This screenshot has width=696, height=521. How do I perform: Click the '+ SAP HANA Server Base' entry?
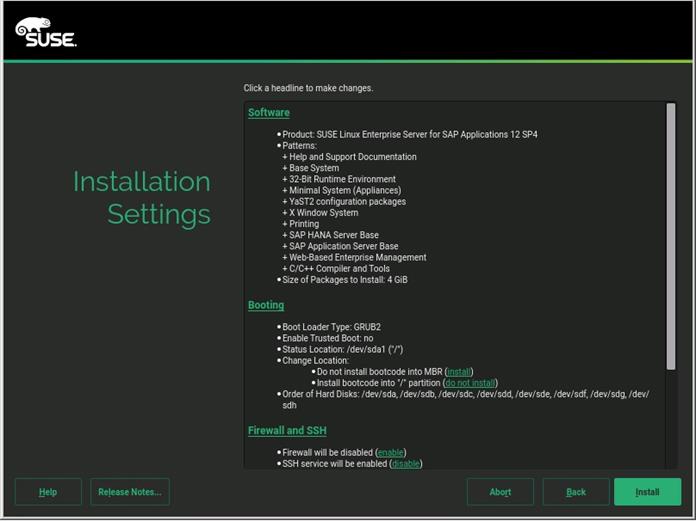click(x=331, y=235)
